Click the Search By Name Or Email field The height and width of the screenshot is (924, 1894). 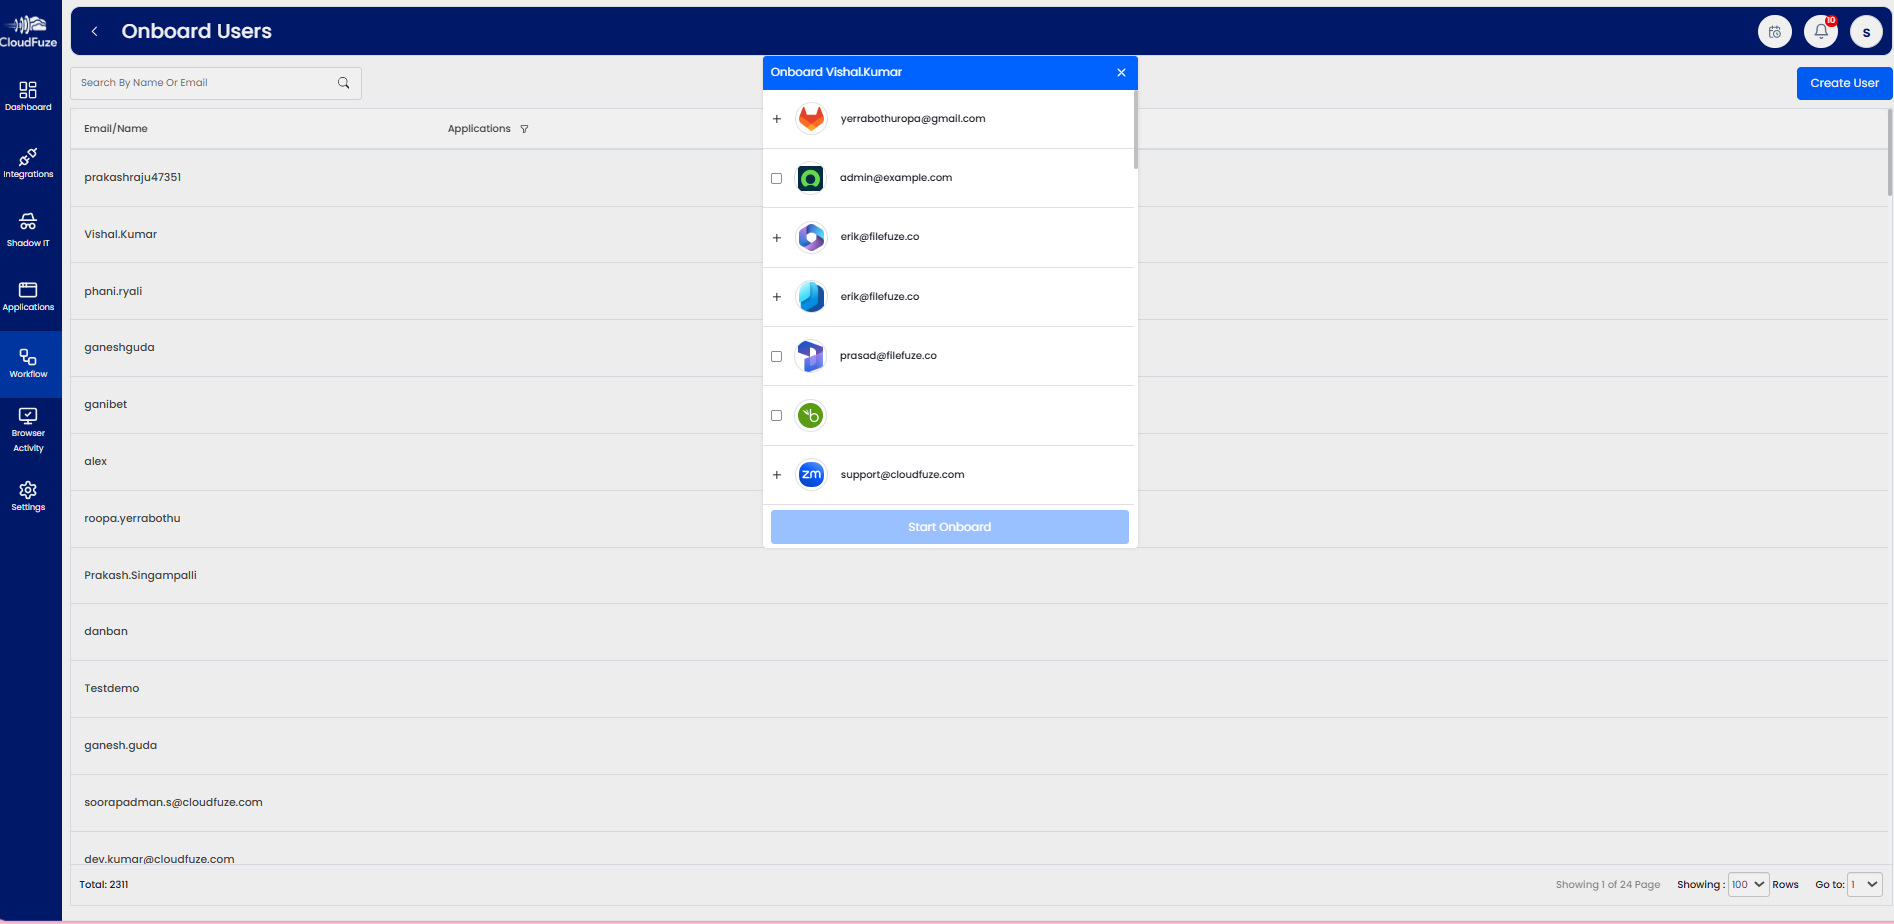(205, 83)
